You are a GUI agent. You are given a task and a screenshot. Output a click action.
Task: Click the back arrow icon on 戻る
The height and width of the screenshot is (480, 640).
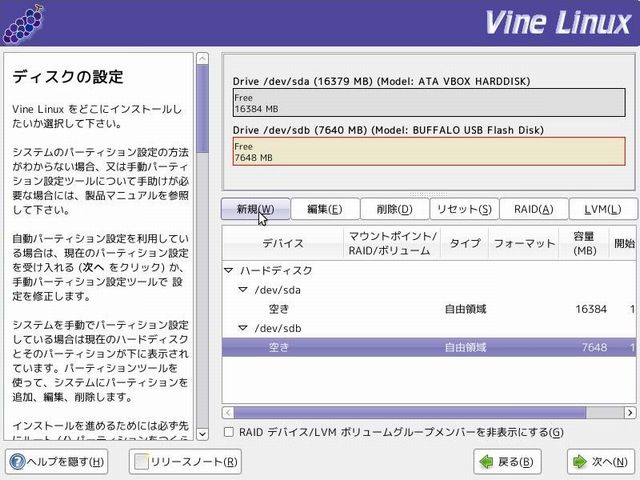[x=486, y=462]
